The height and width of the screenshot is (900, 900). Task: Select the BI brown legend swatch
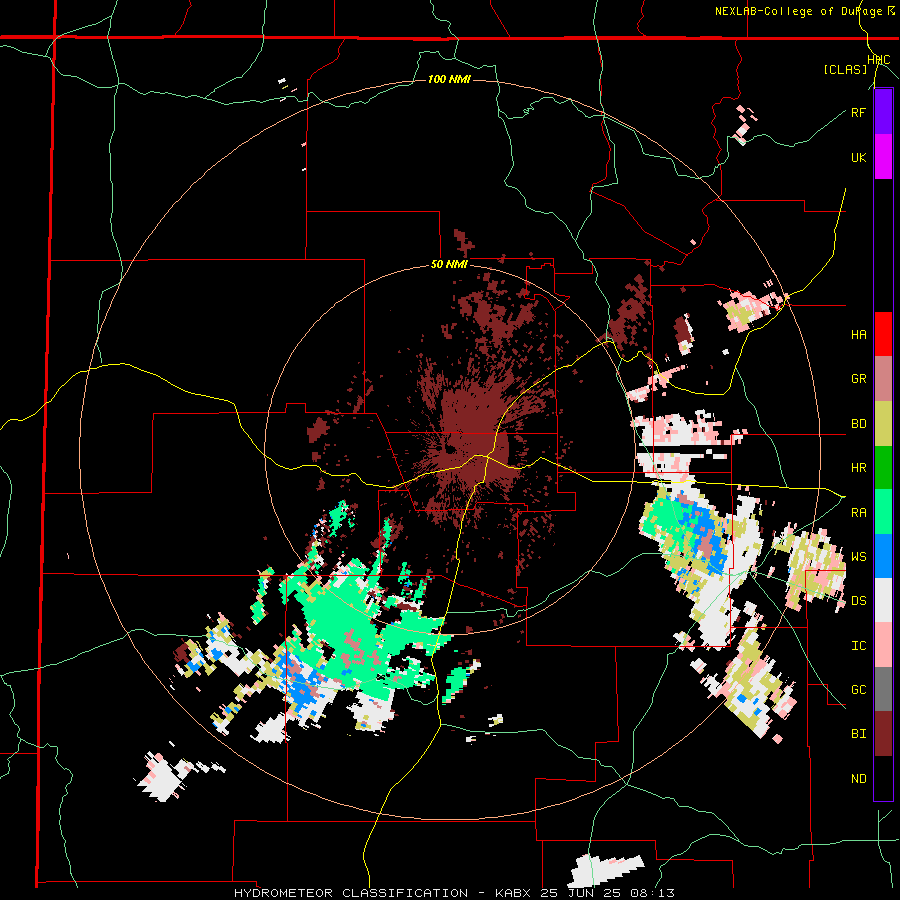pos(883,734)
